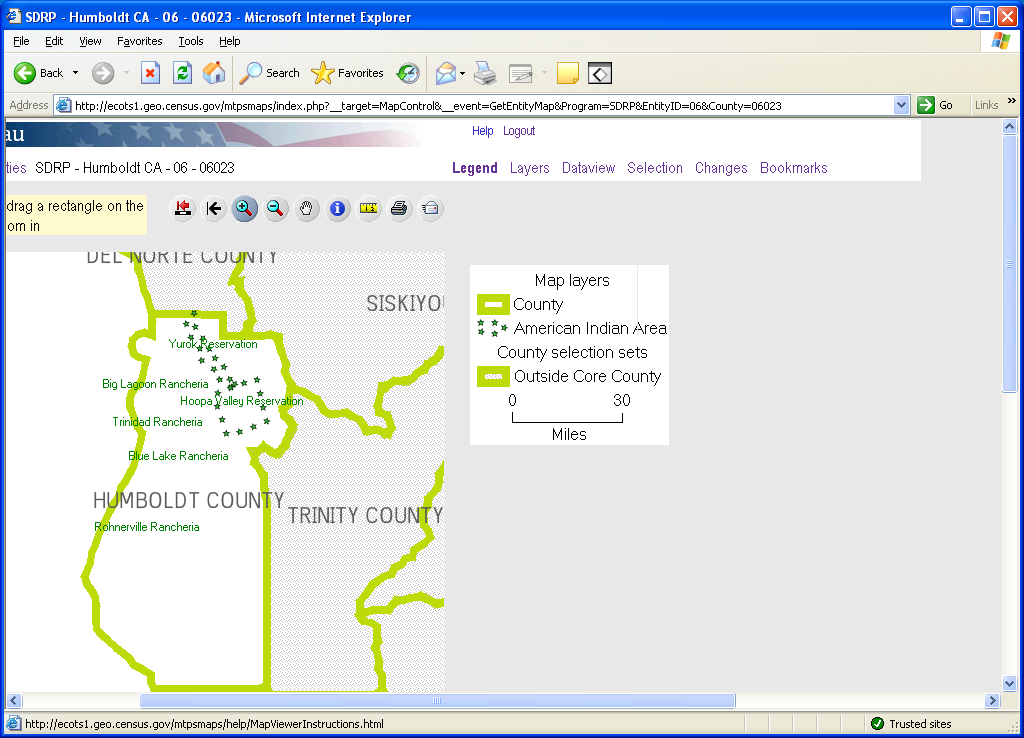Click the Logout link

tap(519, 131)
